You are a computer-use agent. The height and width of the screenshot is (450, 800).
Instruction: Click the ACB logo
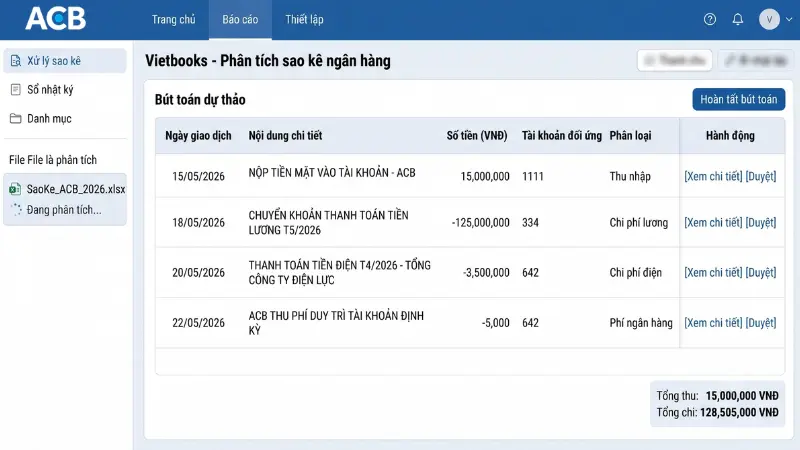(x=56, y=19)
